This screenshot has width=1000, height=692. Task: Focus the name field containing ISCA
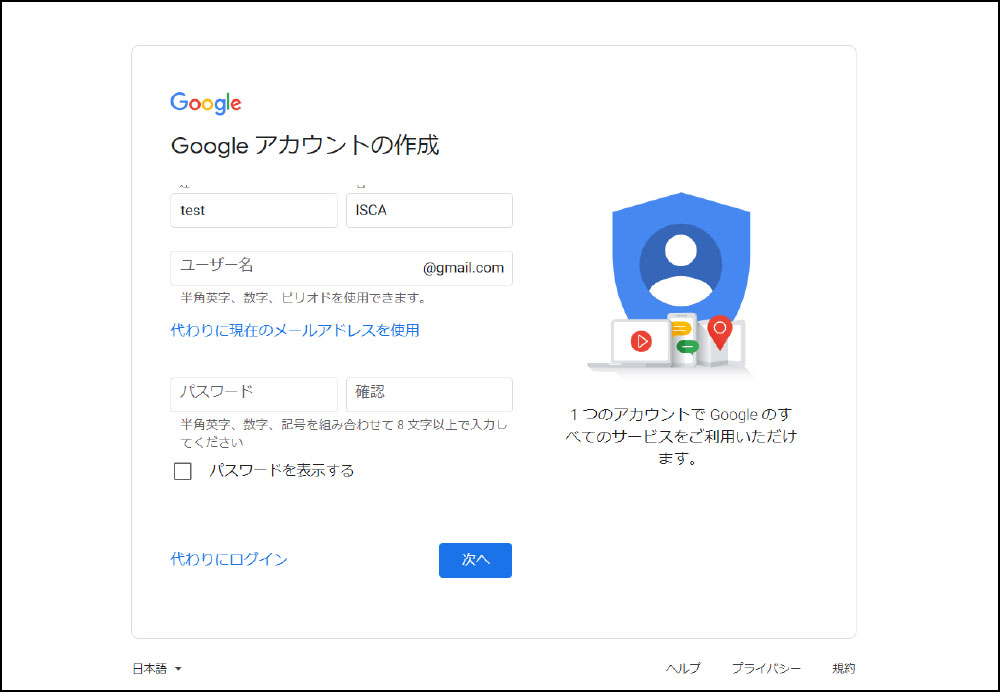[x=429, y=210]
